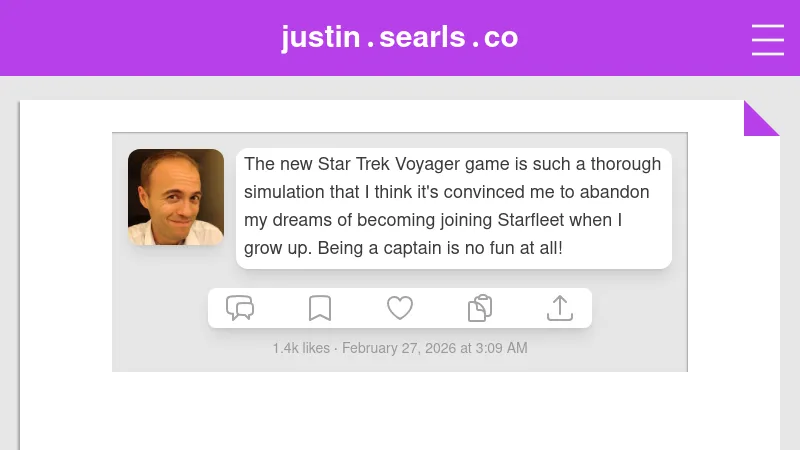800x450 pixels.
Task: Click the author's avatar photo
Action: (176, 197)
